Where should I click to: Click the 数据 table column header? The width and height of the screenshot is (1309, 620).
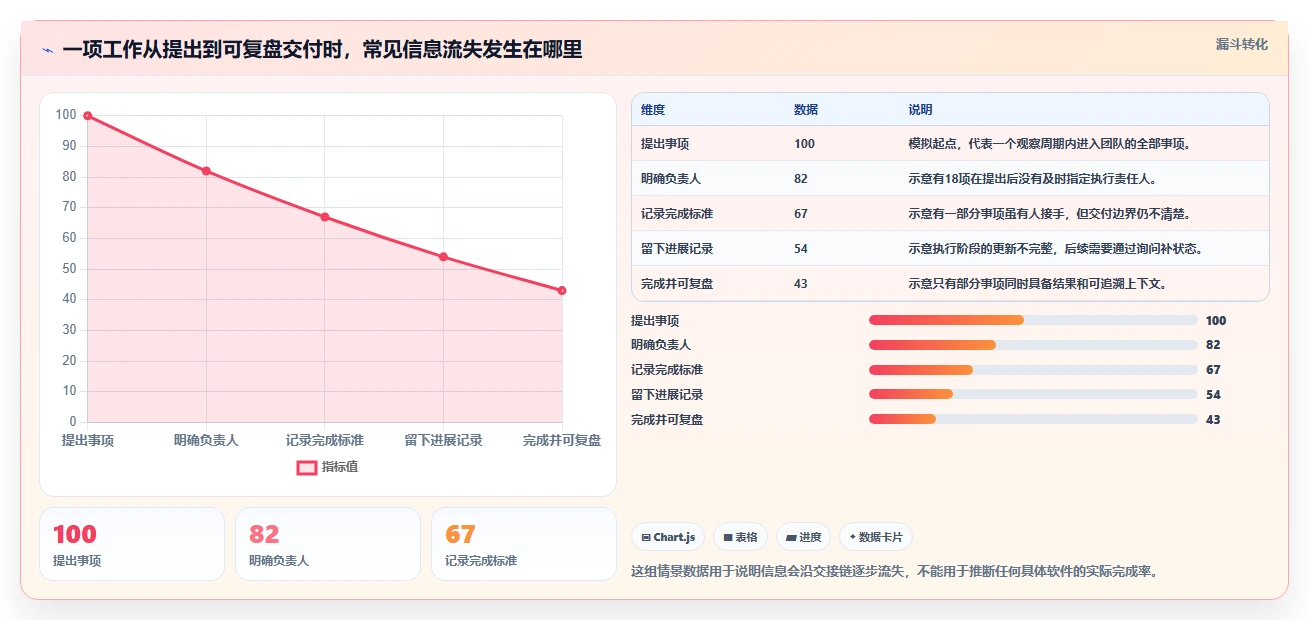806,110
